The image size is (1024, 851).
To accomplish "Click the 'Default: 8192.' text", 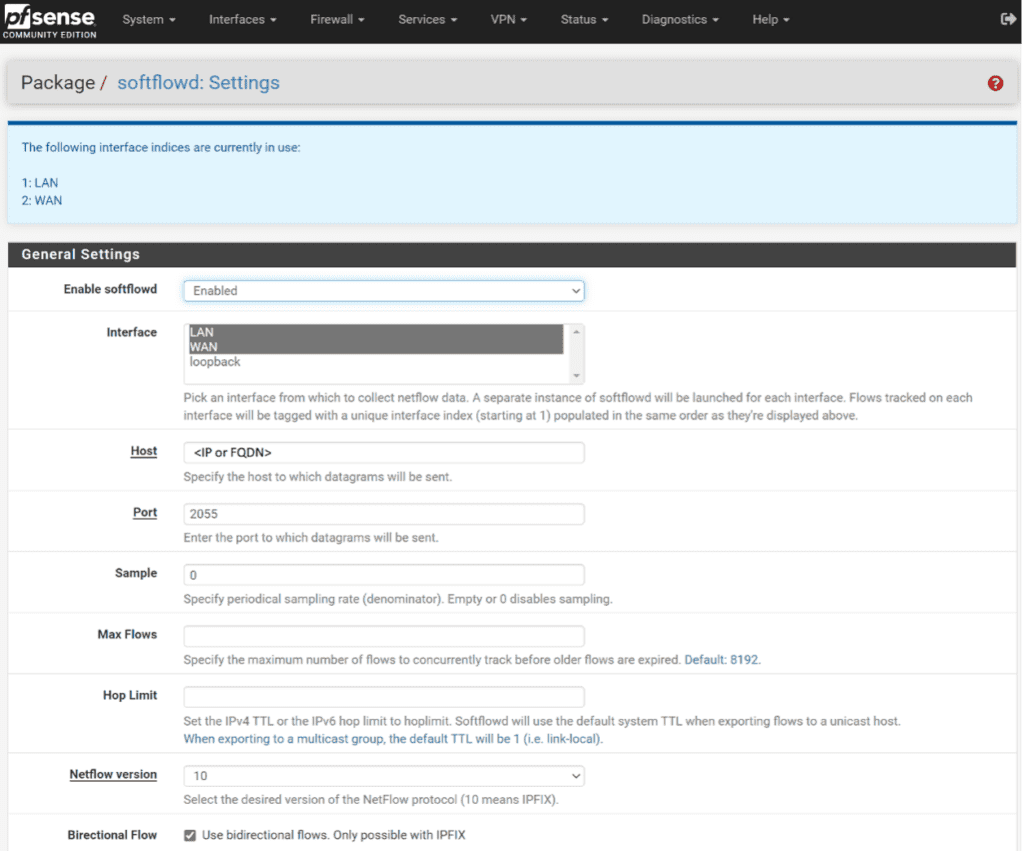I will (x=722, y=660).
